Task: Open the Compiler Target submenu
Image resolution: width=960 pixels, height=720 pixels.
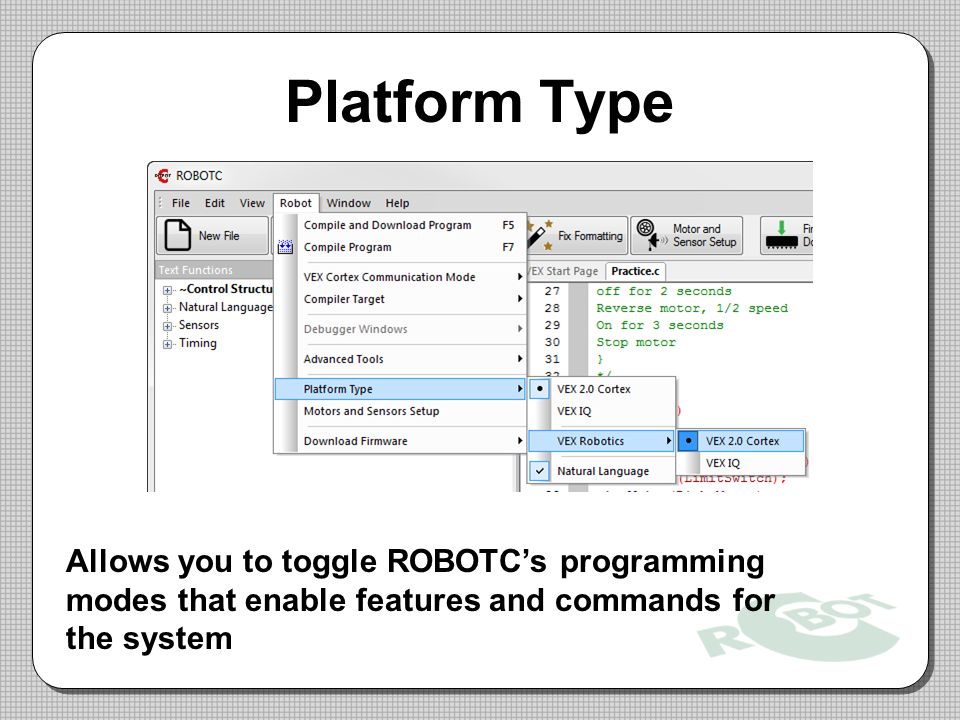Action: pyautogui.click(x=400, y=299)
